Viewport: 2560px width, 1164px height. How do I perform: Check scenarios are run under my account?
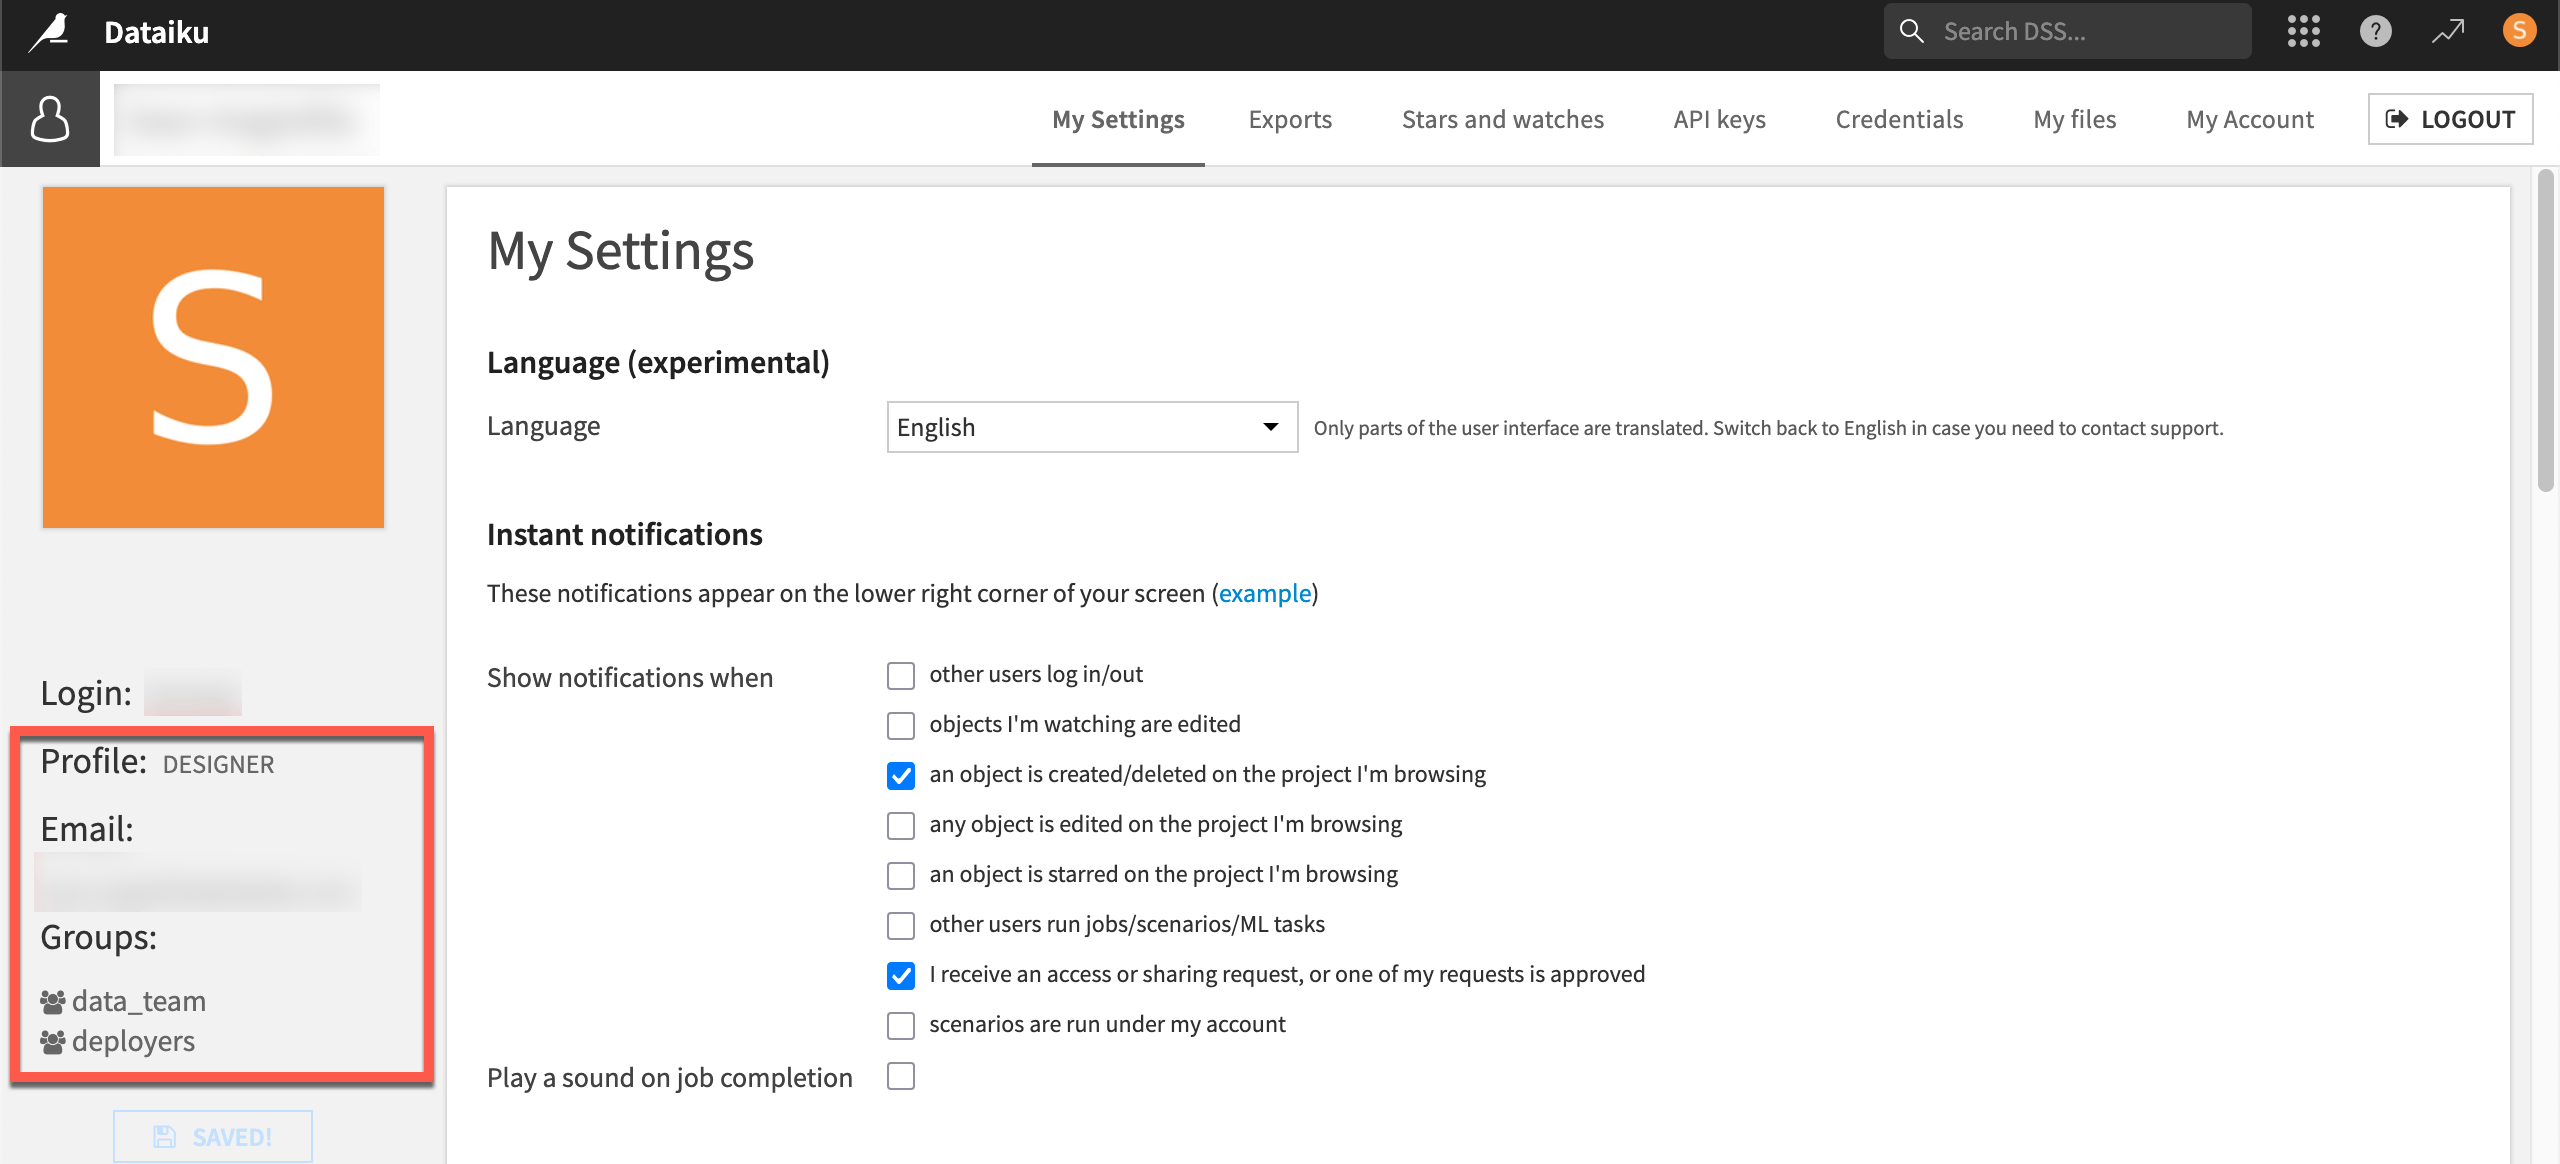[x=901, y=1026]
